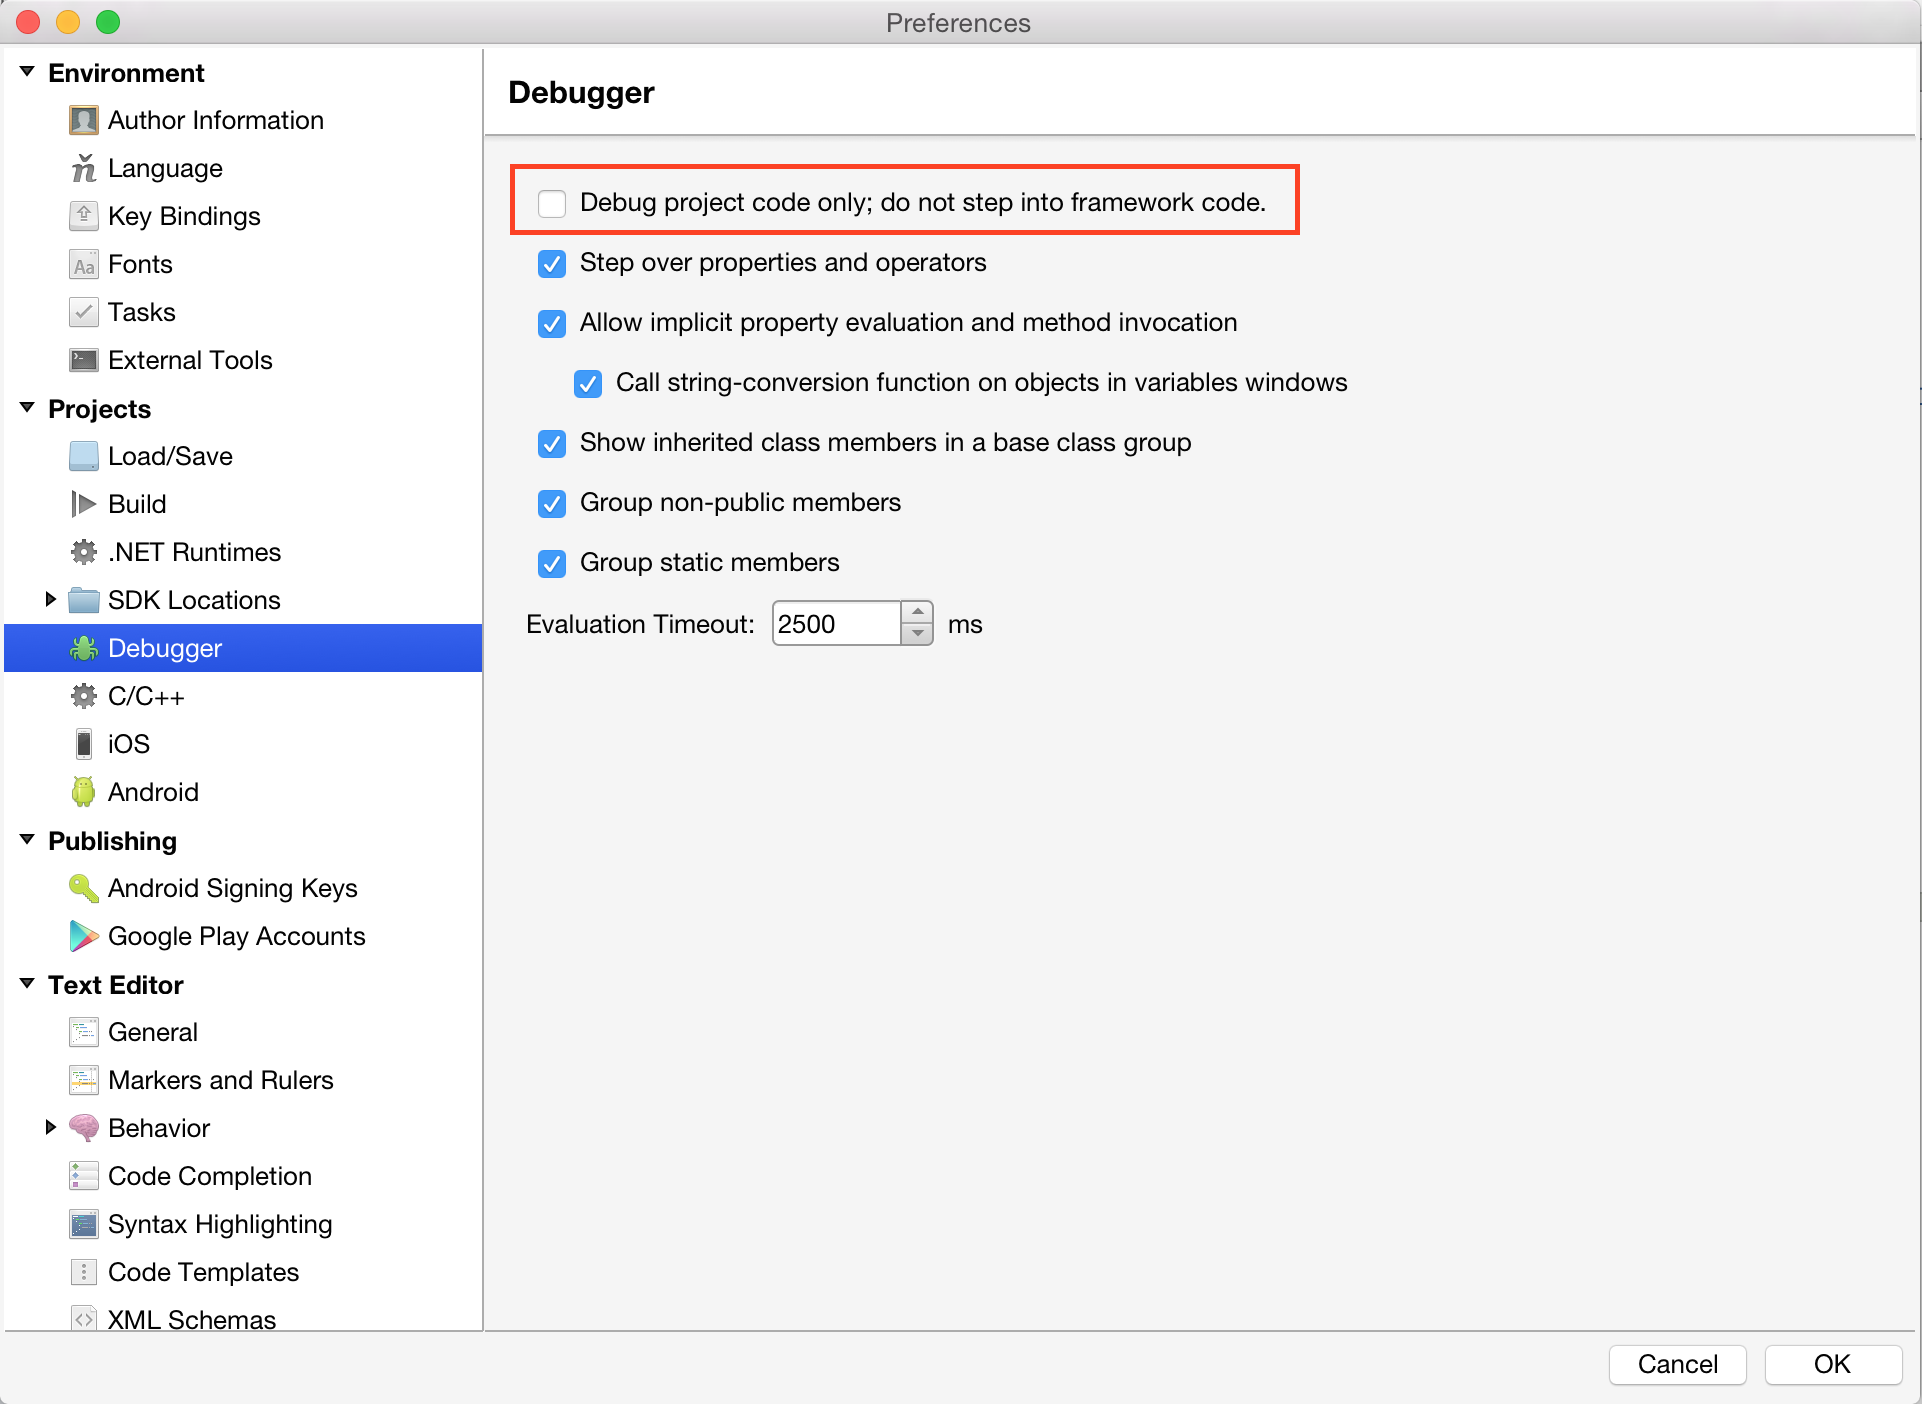The height and width of the screenshot is (1404, 1922).
Task: Click the Language icon in sidebar
Action: (84, 169)
